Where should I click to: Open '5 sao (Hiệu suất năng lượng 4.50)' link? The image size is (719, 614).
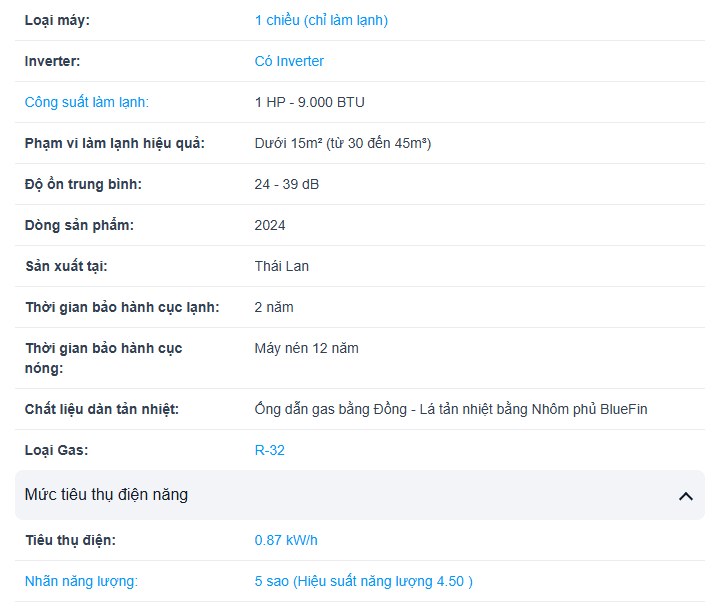364,581
